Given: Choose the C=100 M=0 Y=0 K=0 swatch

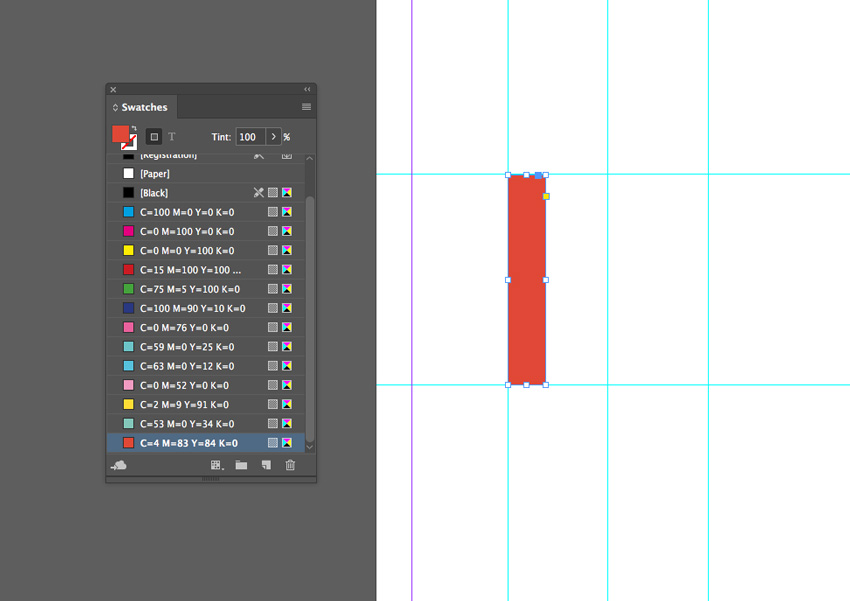Looking at the screenshot, I should (187, 212).
